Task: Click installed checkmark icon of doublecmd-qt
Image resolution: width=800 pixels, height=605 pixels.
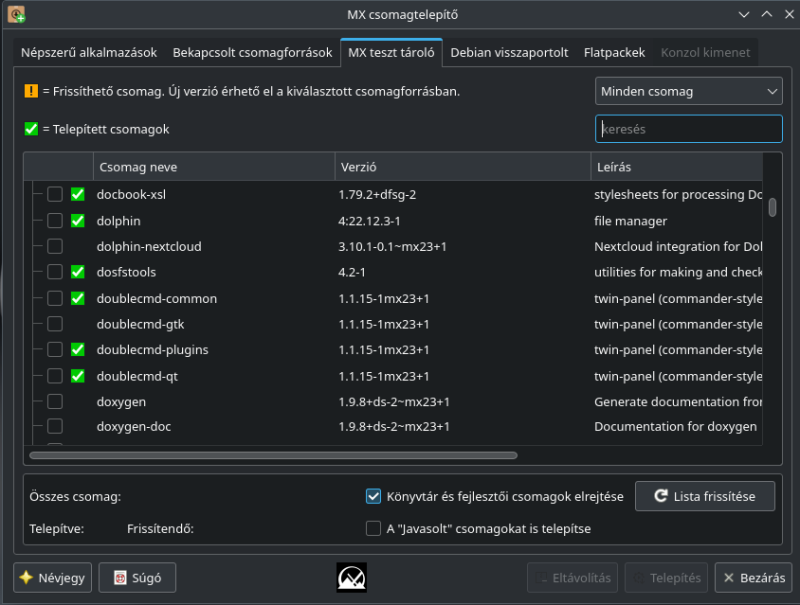Action: [78, 376]
